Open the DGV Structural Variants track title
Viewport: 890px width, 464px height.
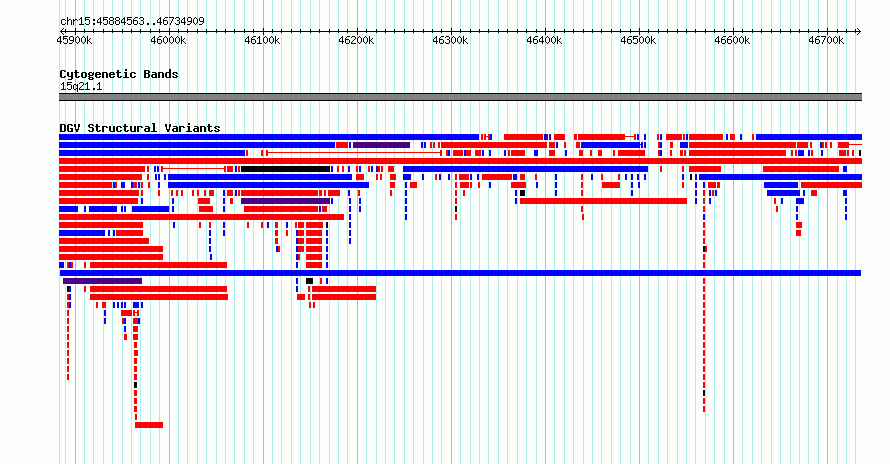140,128
